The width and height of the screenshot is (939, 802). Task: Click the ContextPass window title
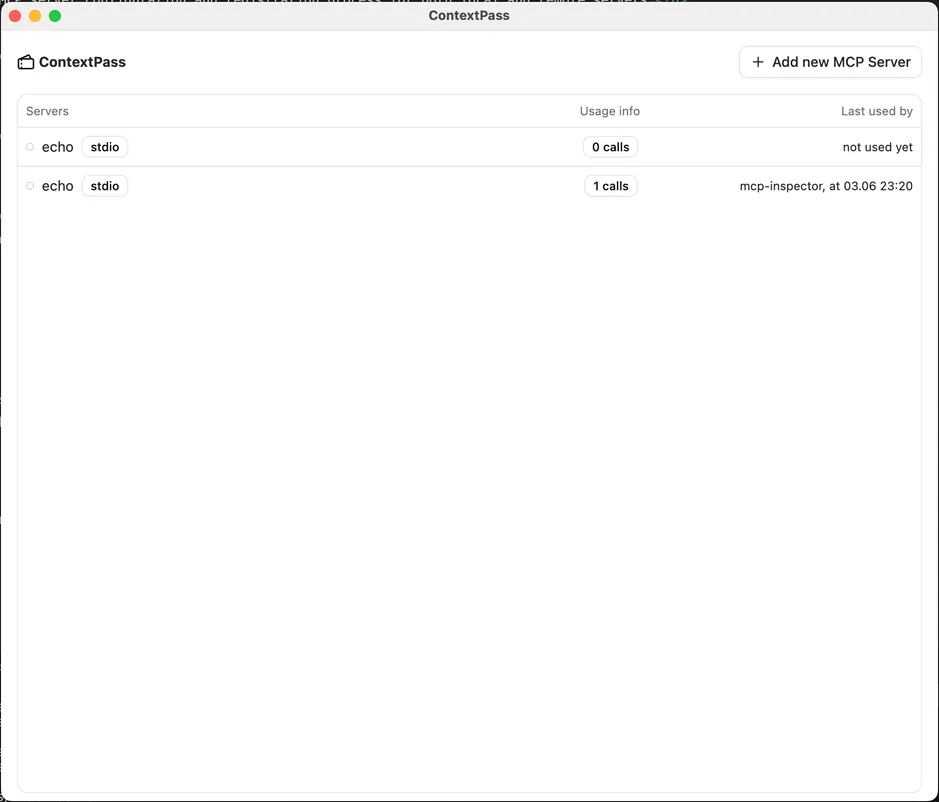pyautogui.click(x=469, y=15)
